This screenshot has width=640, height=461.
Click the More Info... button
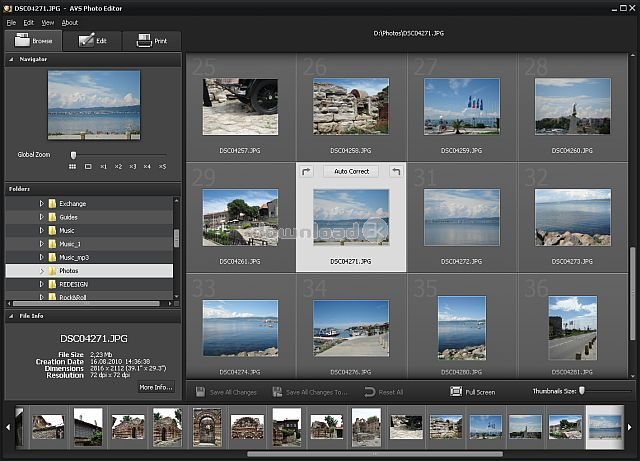tap(155, 386)
